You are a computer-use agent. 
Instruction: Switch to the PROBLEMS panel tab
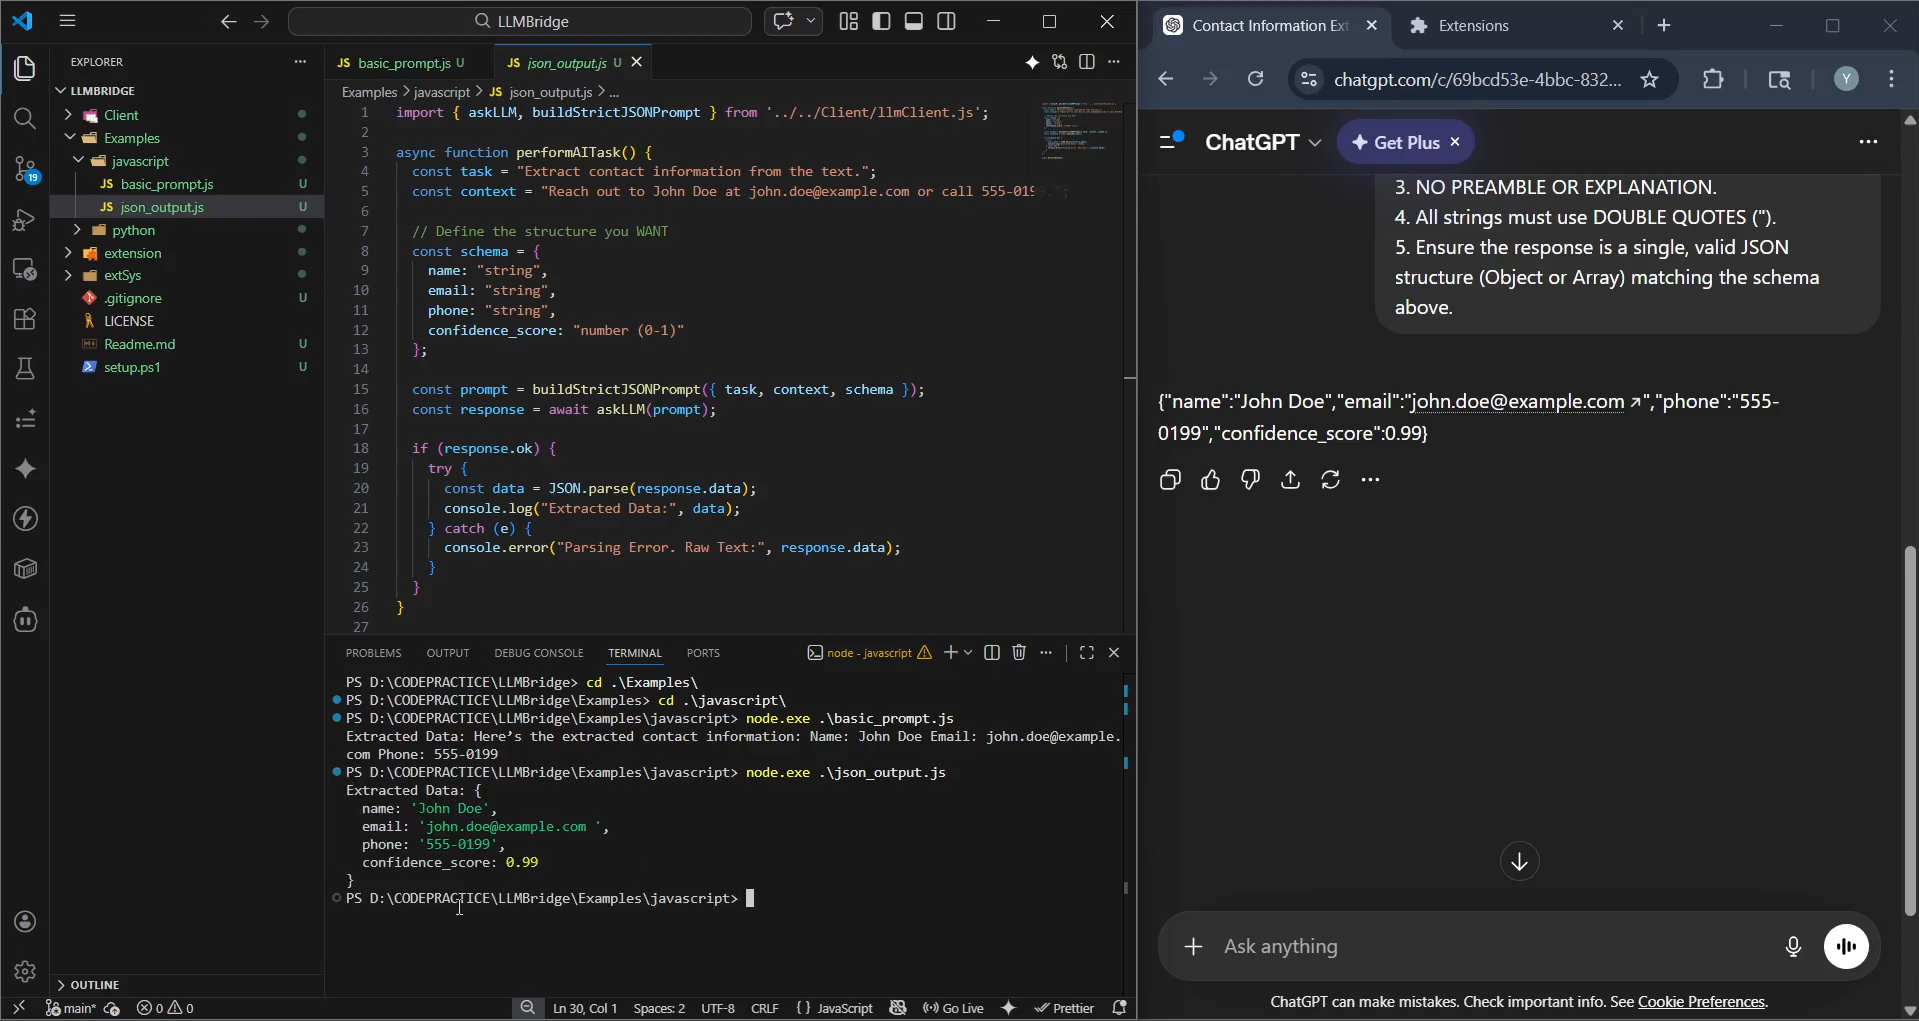click(x=373, y=653)
